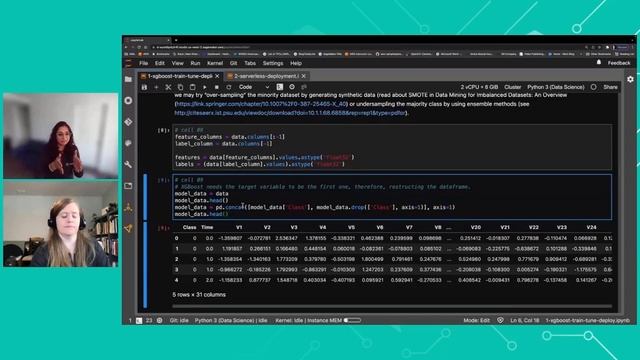Click the git icon in notebook toolbar
640x360 pixels.
pyautogui.click(x=304, y=87)
